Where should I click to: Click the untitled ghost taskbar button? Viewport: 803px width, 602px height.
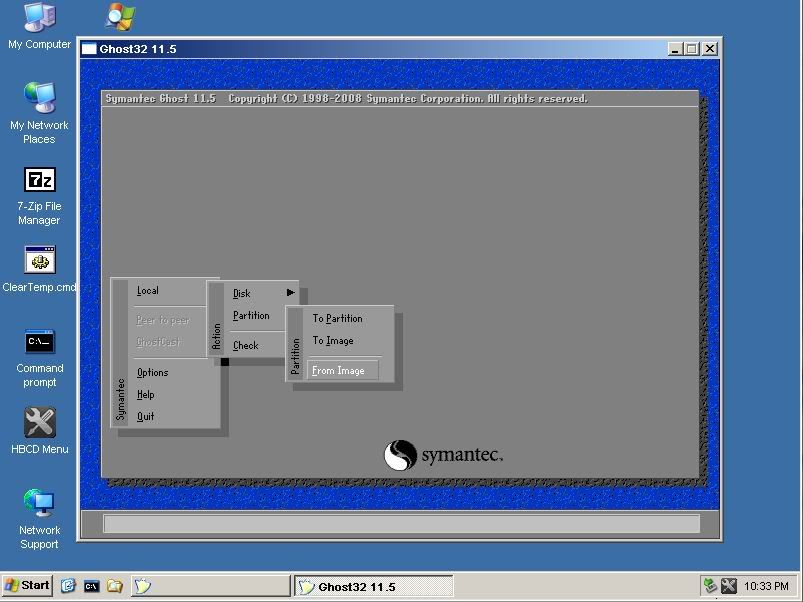click(x=210, y=586)
